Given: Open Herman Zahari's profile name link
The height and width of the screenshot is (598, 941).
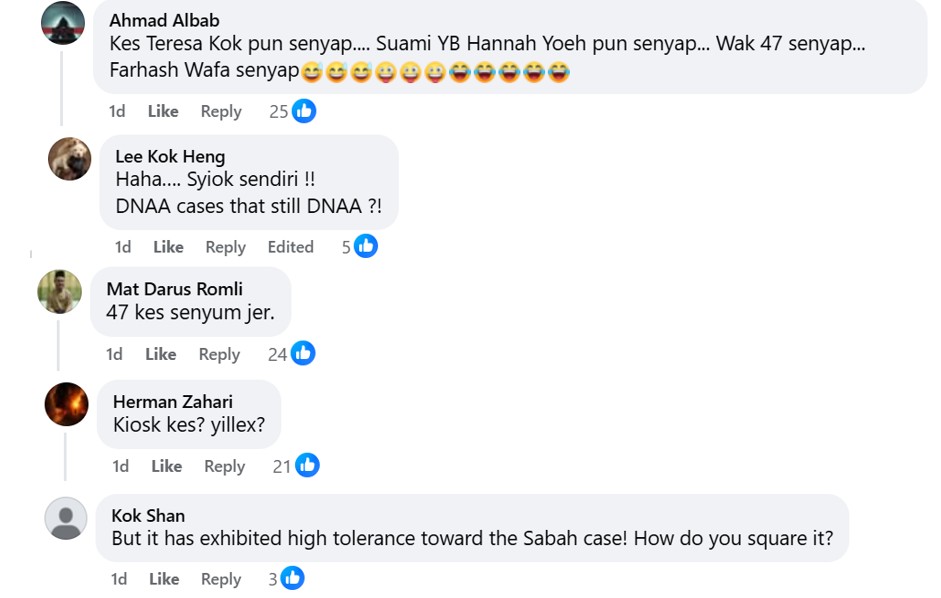Looking at the screenshot, I should (x=172, y=401).
